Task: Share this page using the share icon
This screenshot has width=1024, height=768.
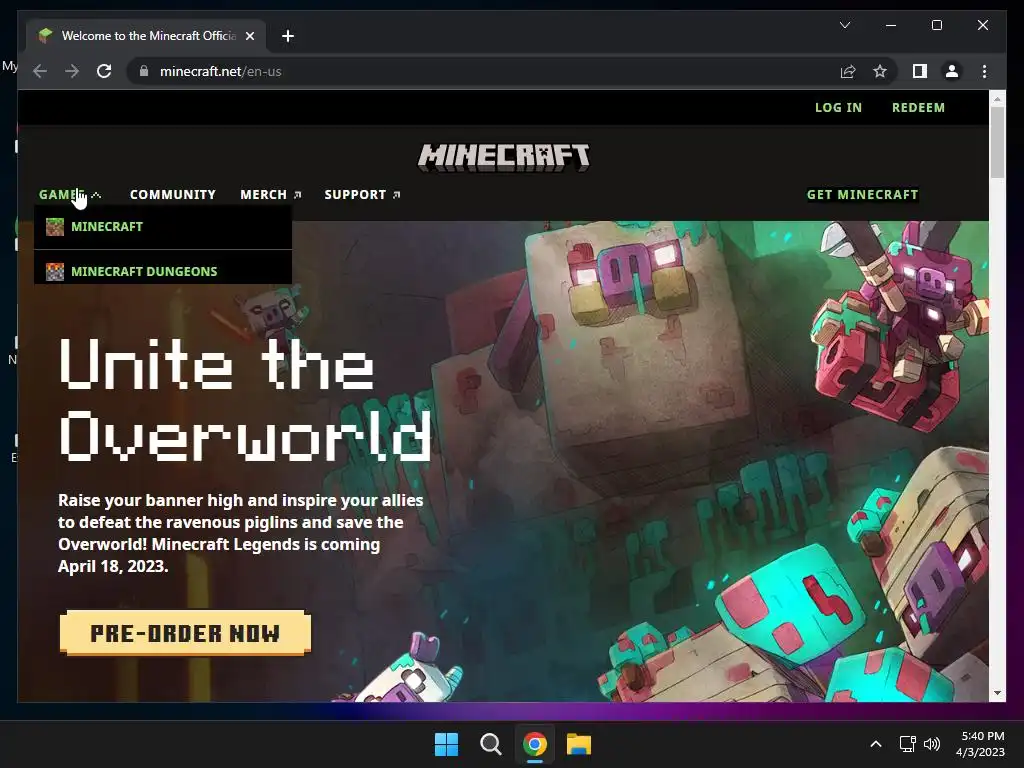Action: (x=848, y=71)
